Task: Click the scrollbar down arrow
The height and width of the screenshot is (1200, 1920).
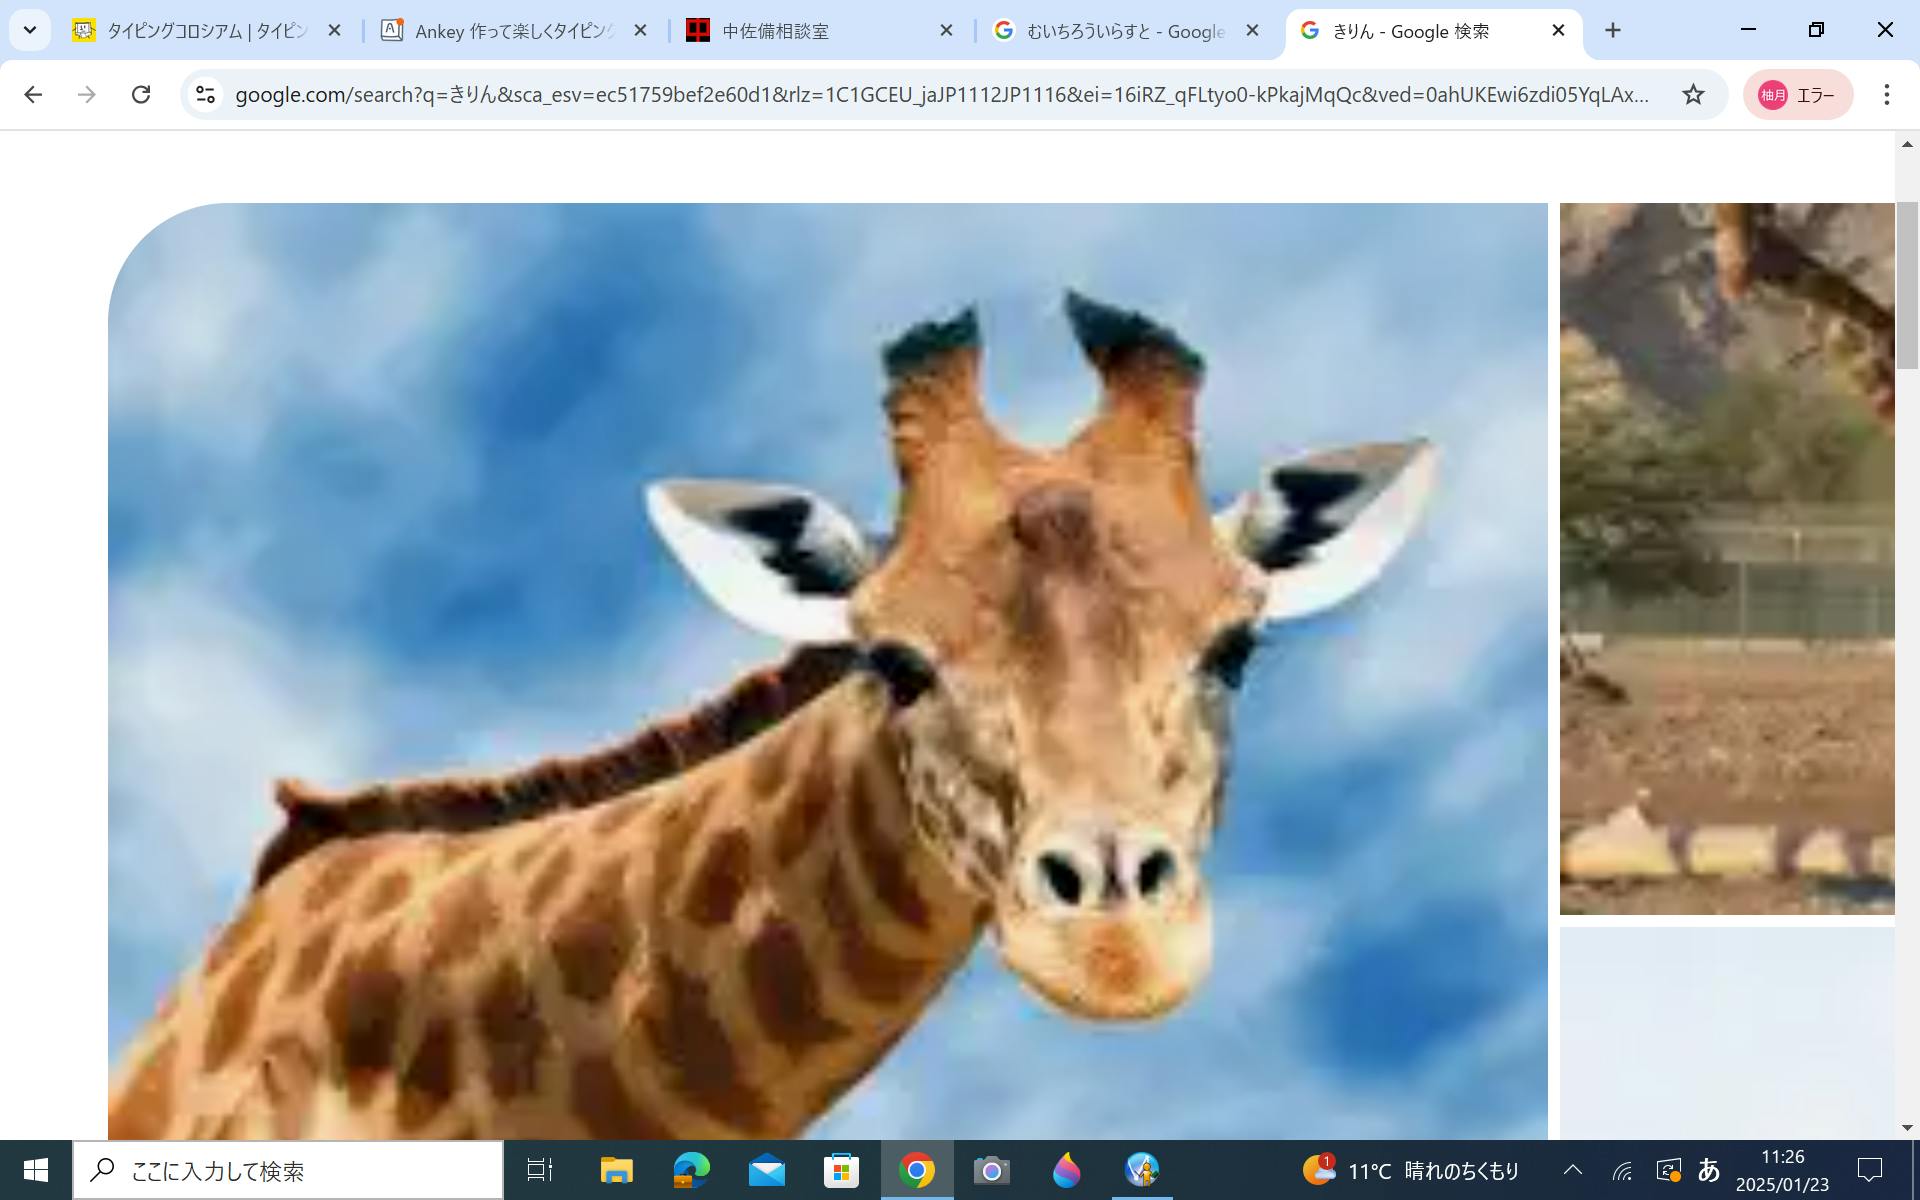Action: 1907,1127
